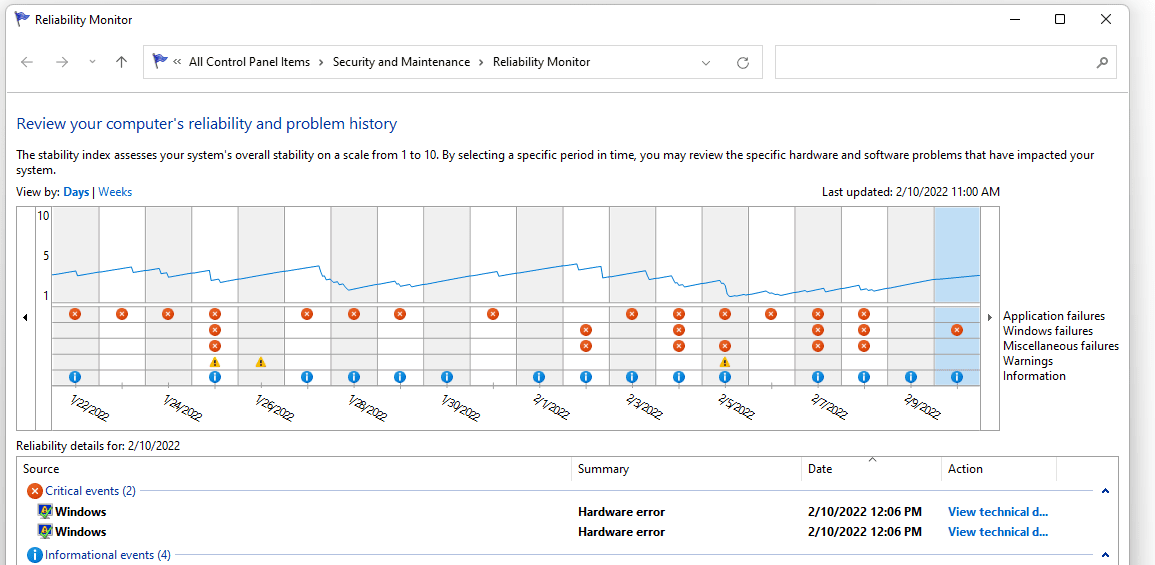Screen dimensions: 1155x565
Task: Click the Warning triangle icon for 2/5/2022
Action: pyautogui.click(x=725, y=362)
